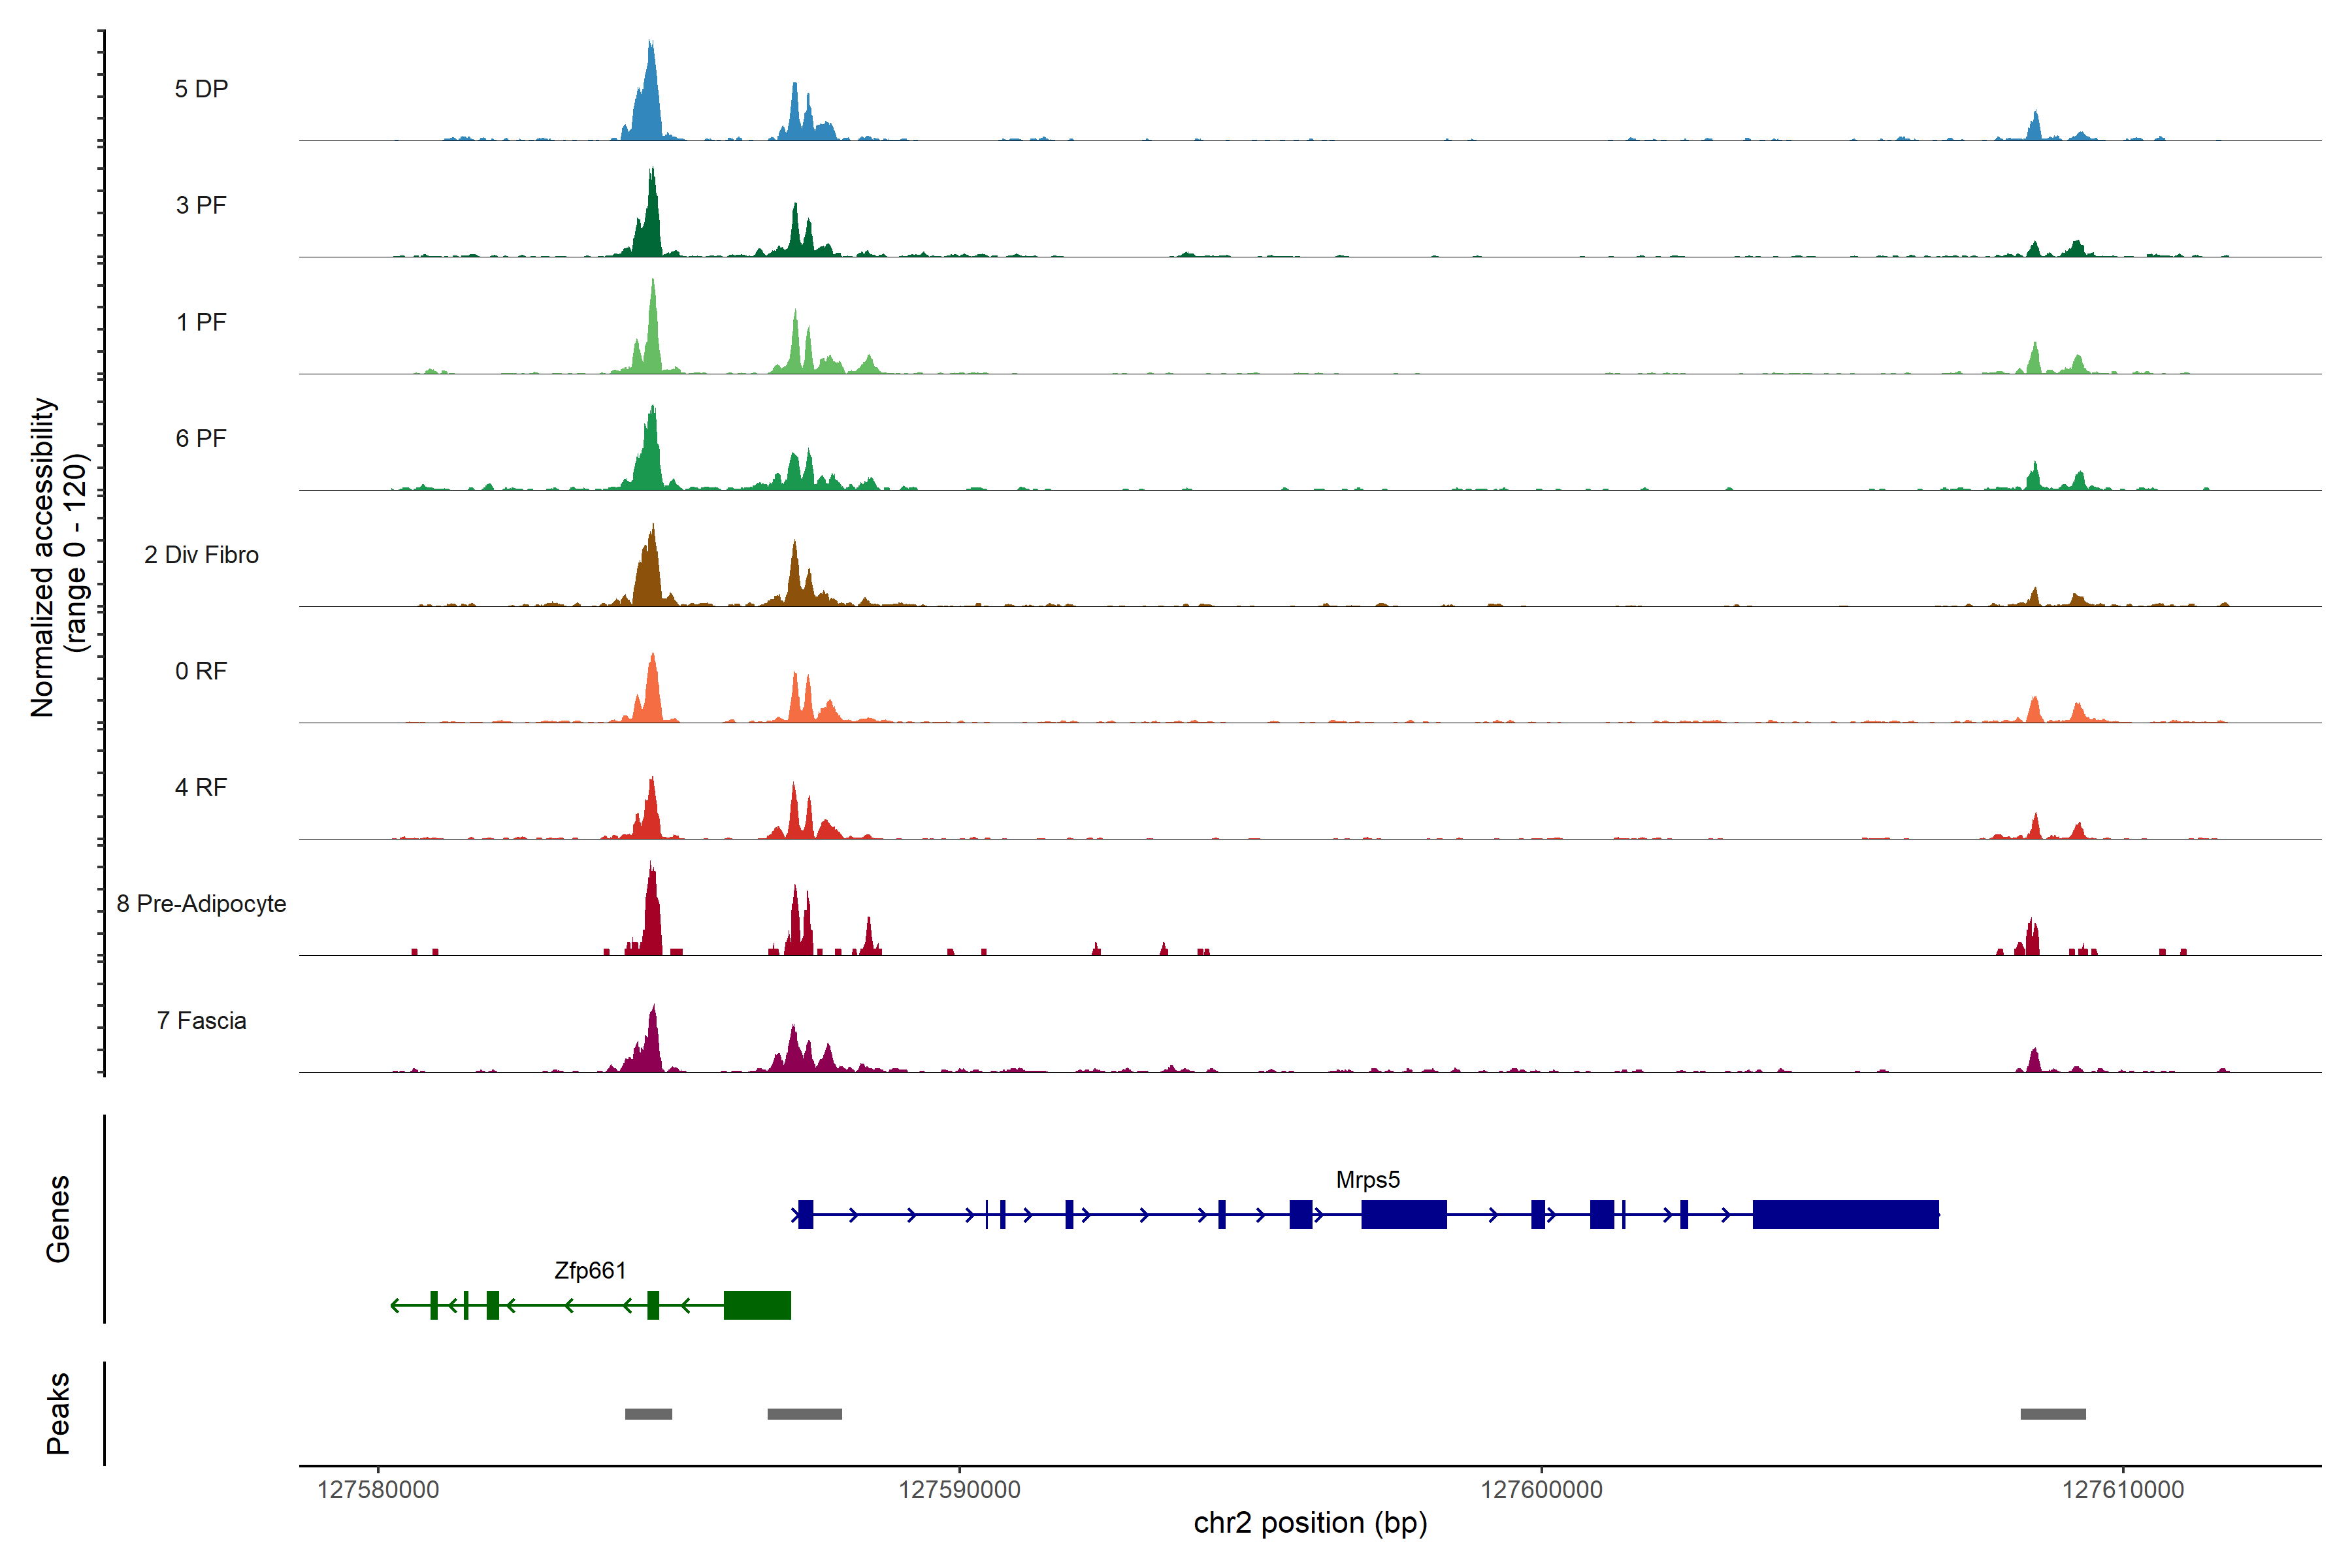Click the 8 Pre-Adipocyte label
Viewport: 2352px width, 1568px height.
coord(201,904)
